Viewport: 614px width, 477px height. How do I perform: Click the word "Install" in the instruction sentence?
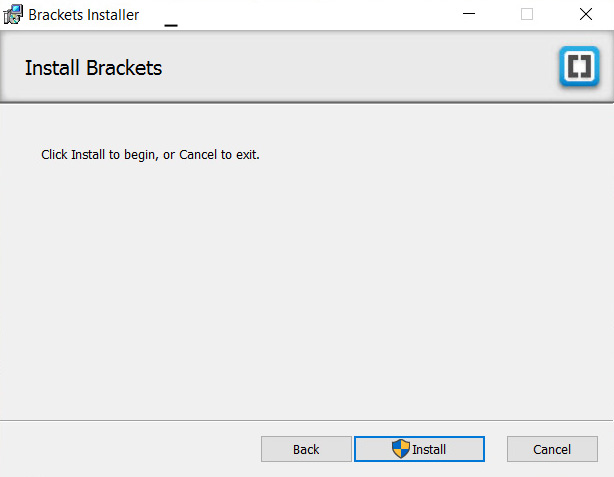[x=88, y=155]
